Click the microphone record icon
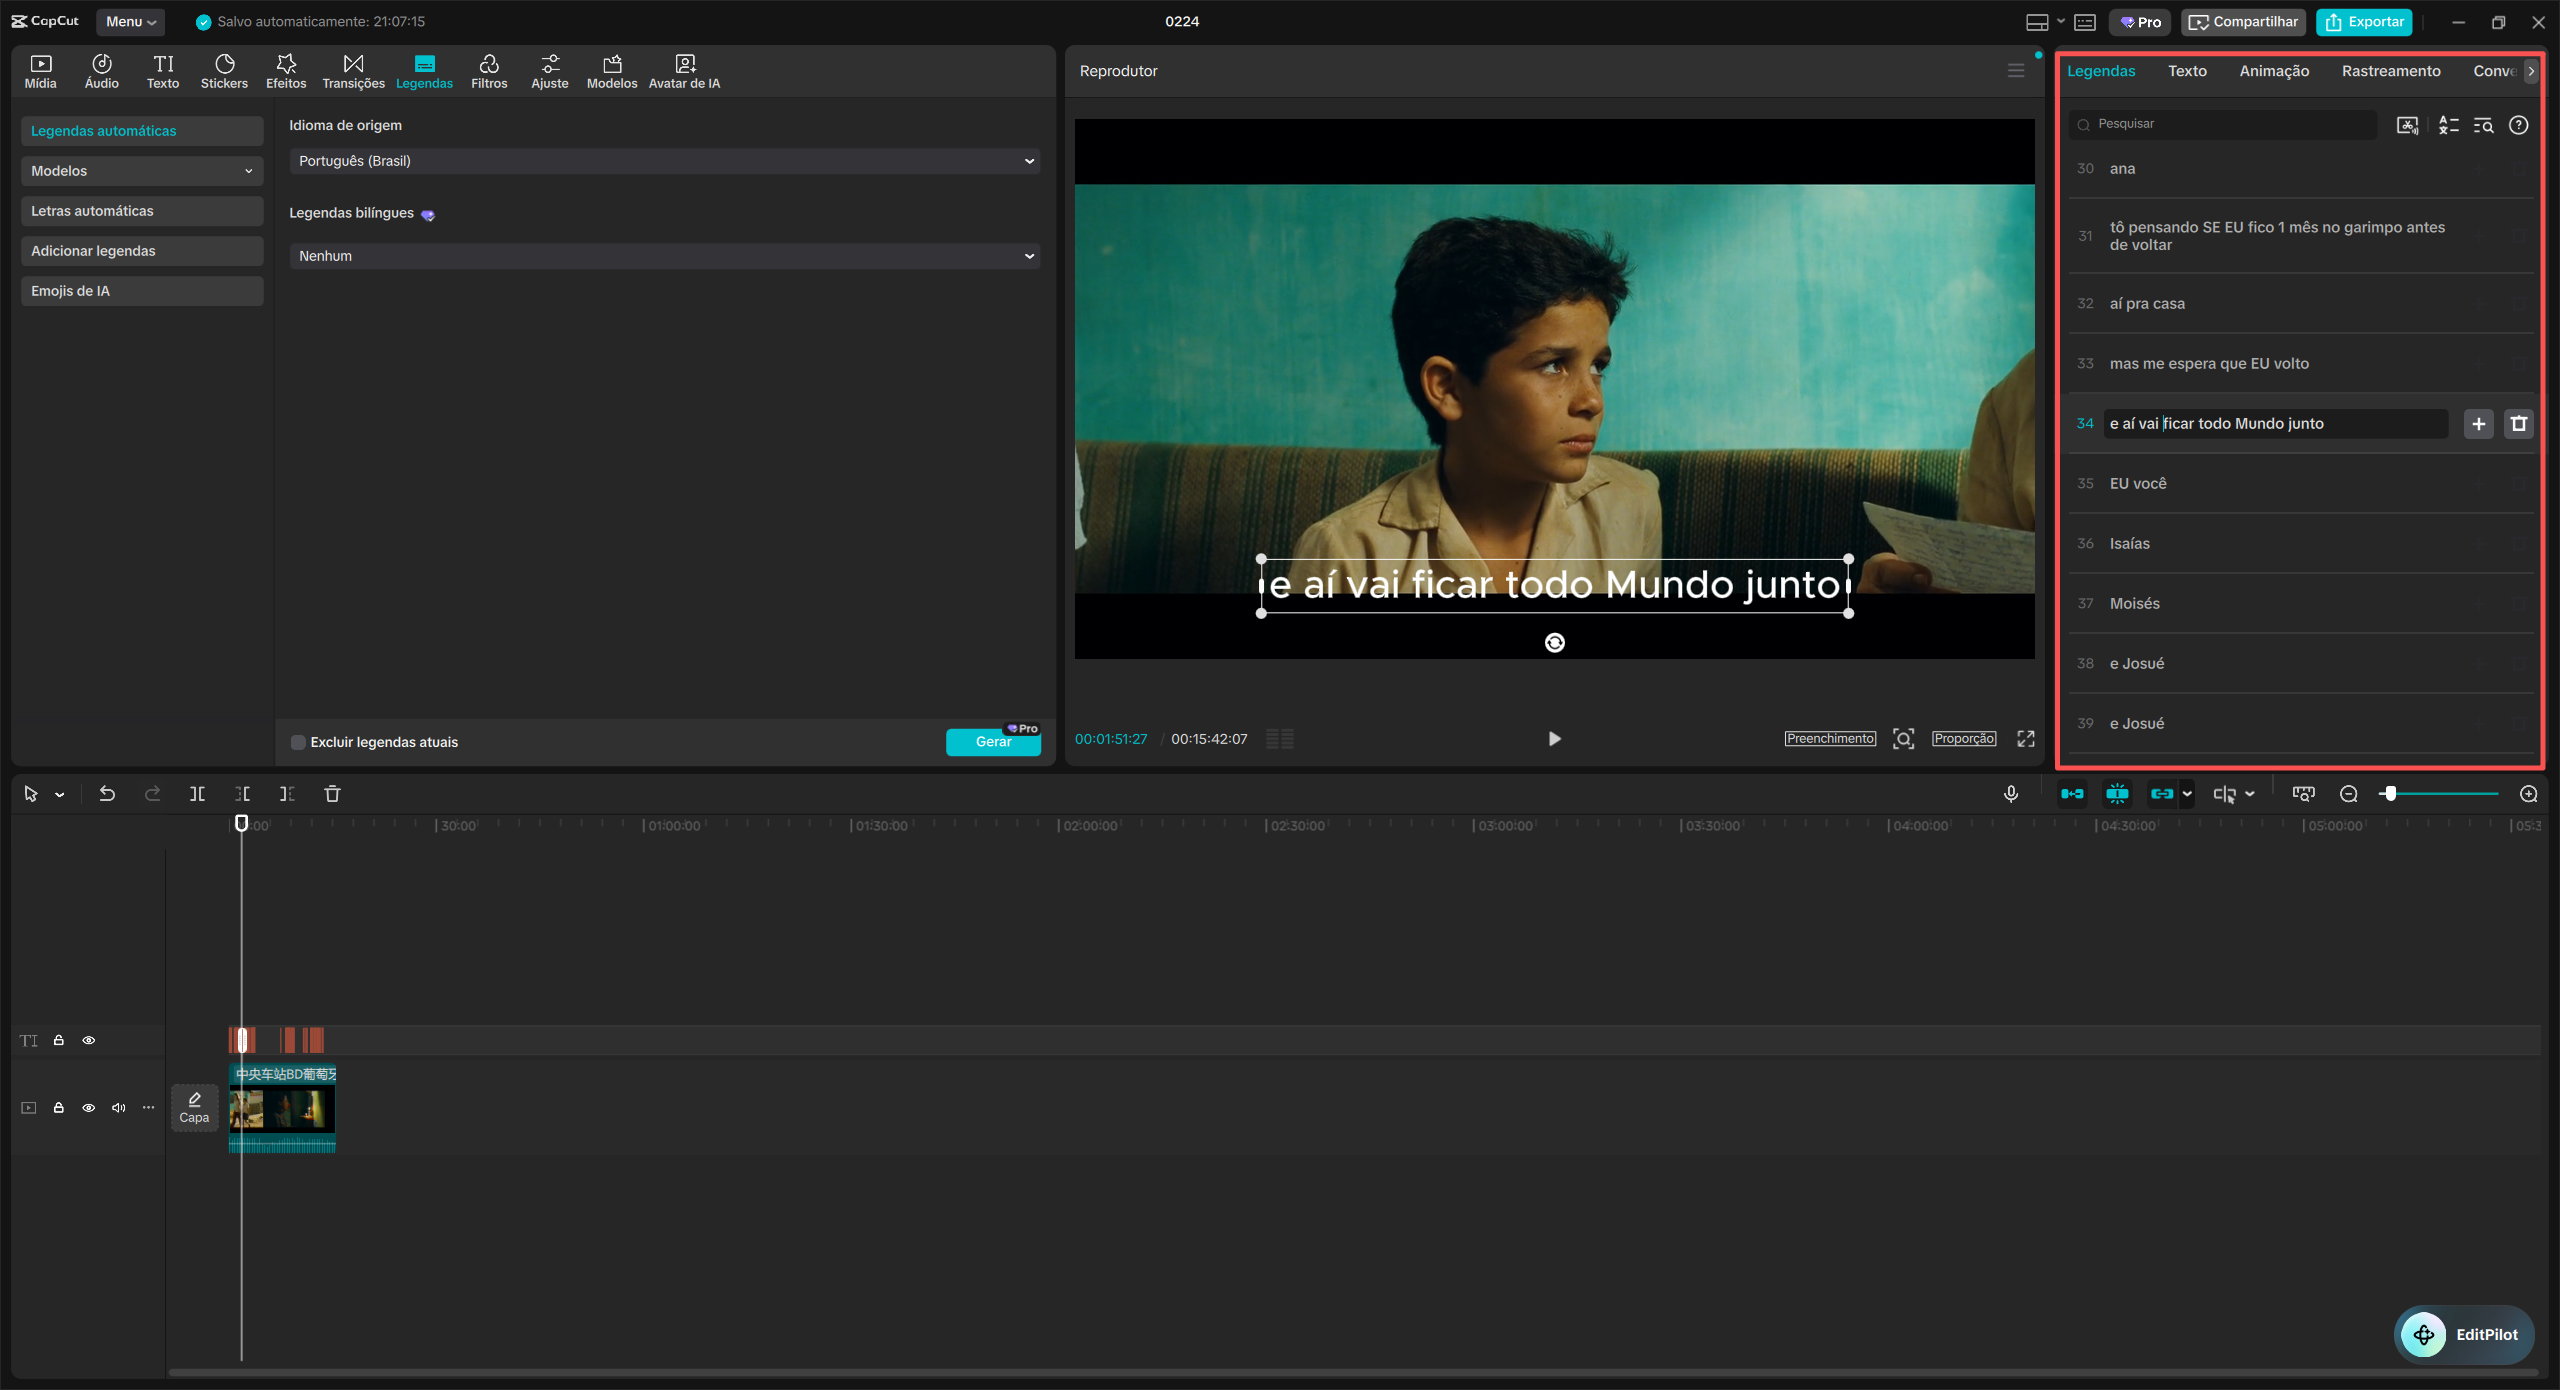Viewport: 2560px width, 1390px height. pyautogui.click(x=2011, y=794)
